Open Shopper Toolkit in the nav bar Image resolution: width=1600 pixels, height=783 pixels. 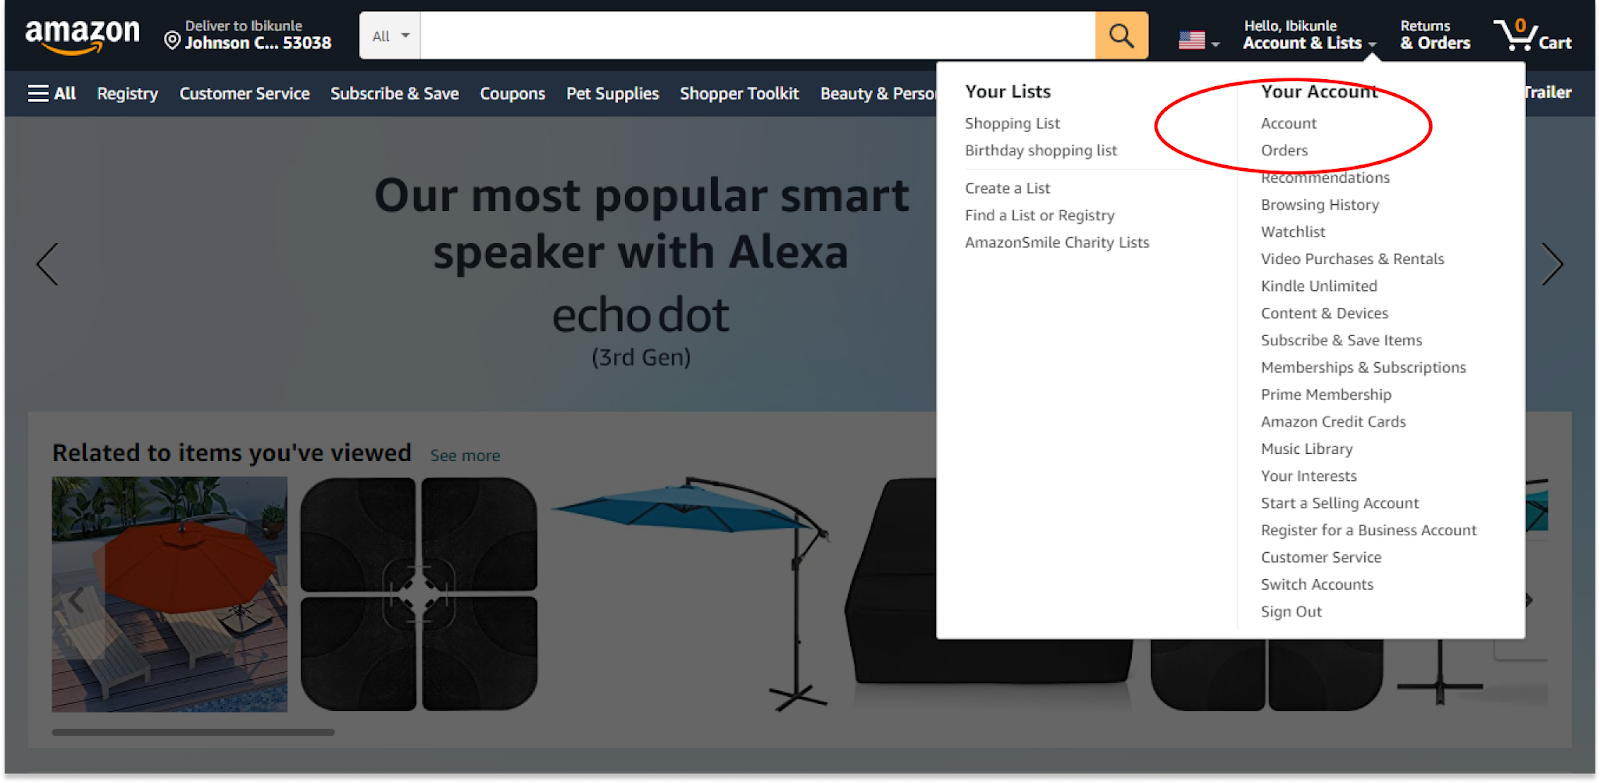click(x=739, y=93)
